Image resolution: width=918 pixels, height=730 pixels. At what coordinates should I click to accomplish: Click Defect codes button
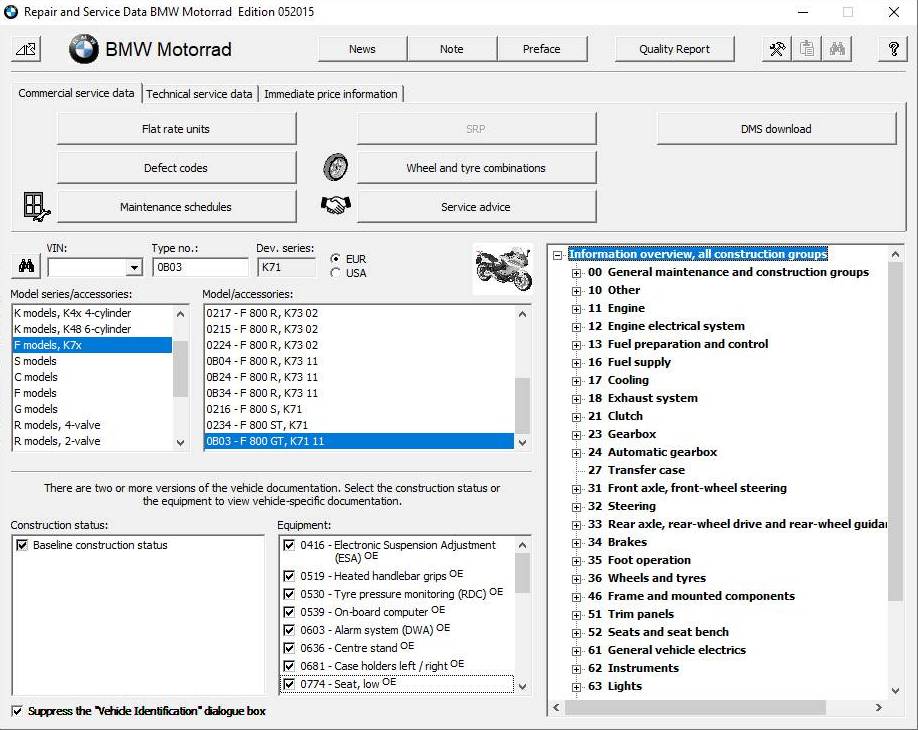pos(176,168)
